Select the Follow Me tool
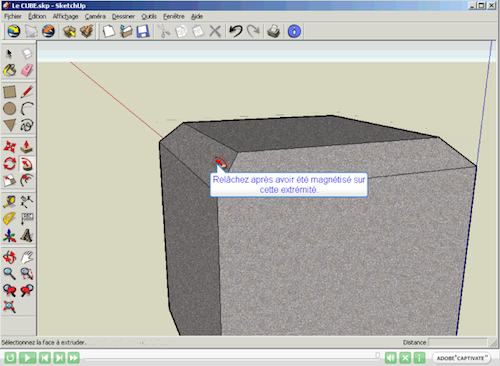The width and height of the screenshot is (500, 366). click(x=27, y=164)
